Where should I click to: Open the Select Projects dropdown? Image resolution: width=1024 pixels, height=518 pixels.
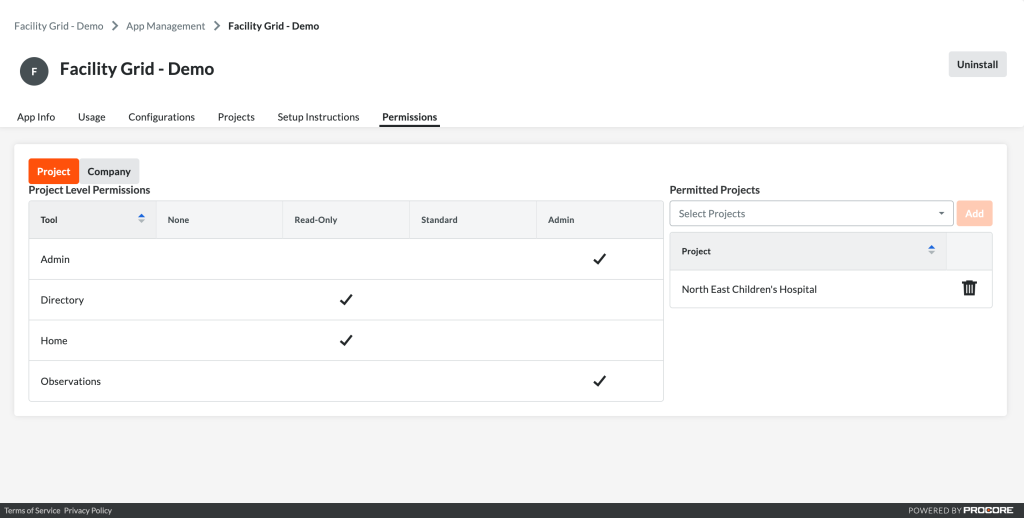[x=811, y=214]
